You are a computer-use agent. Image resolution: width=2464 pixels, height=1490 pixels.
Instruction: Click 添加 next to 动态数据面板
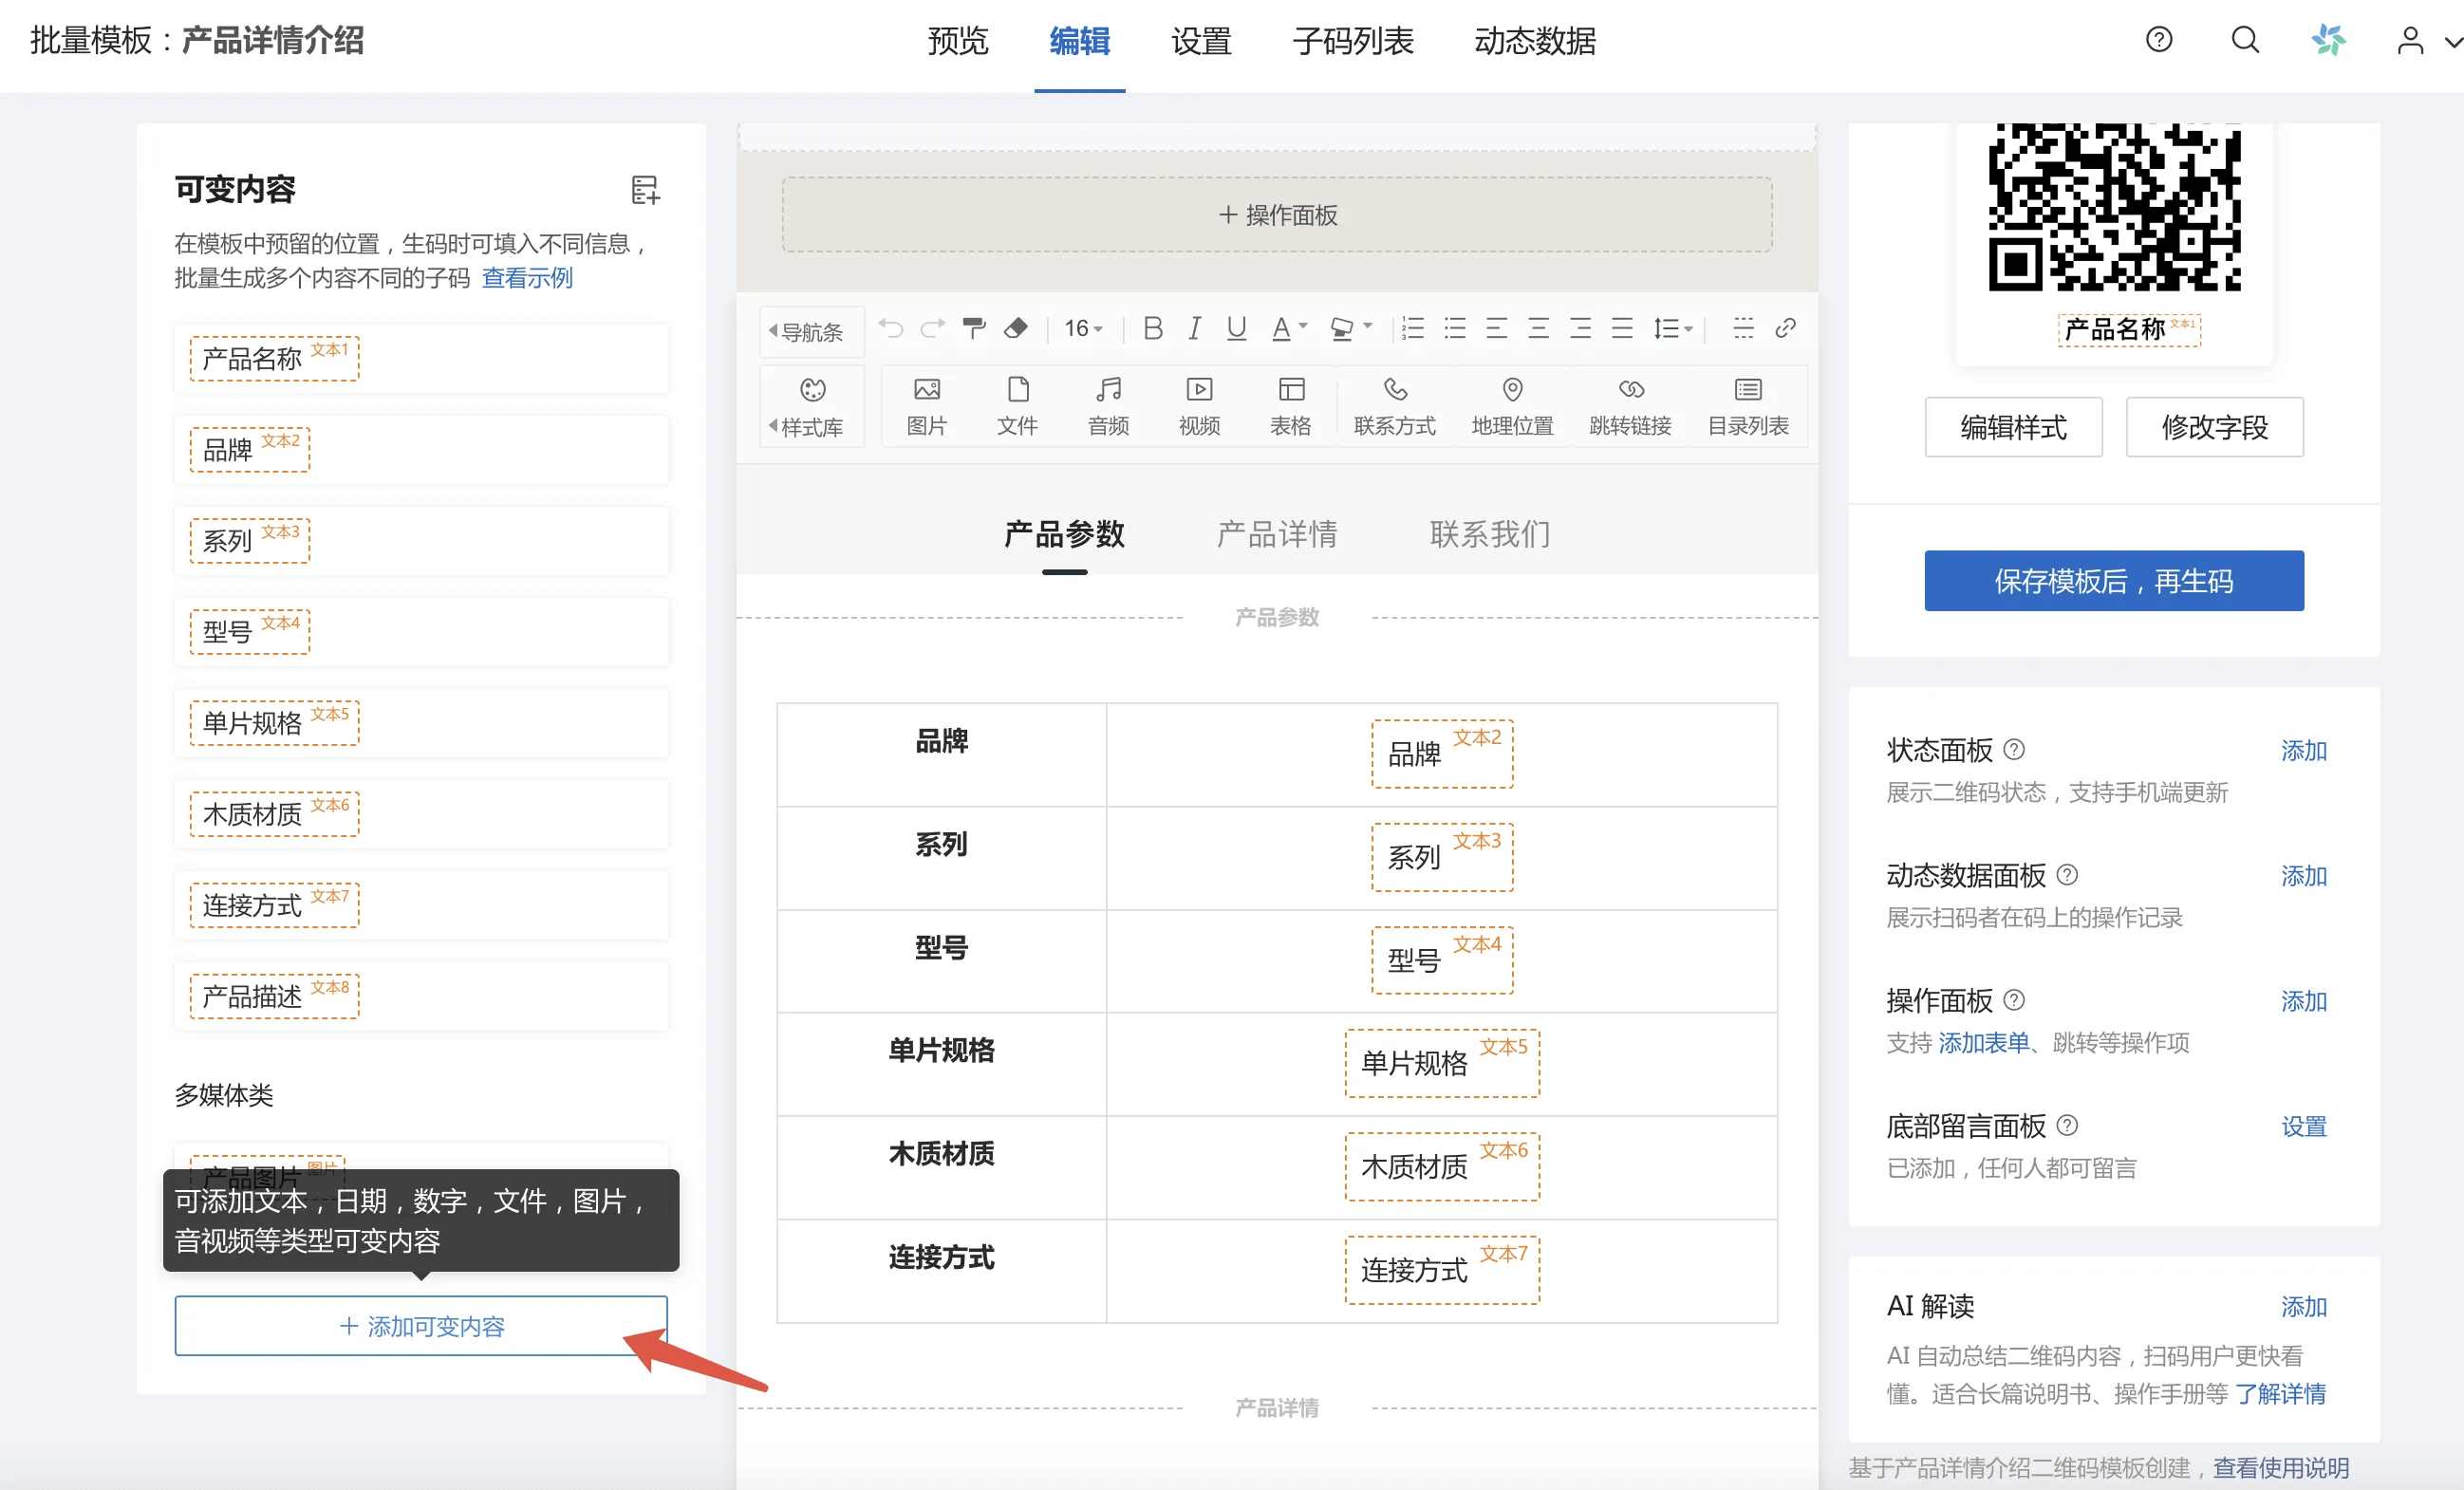pyautogui.click(x=2304, y=876)
